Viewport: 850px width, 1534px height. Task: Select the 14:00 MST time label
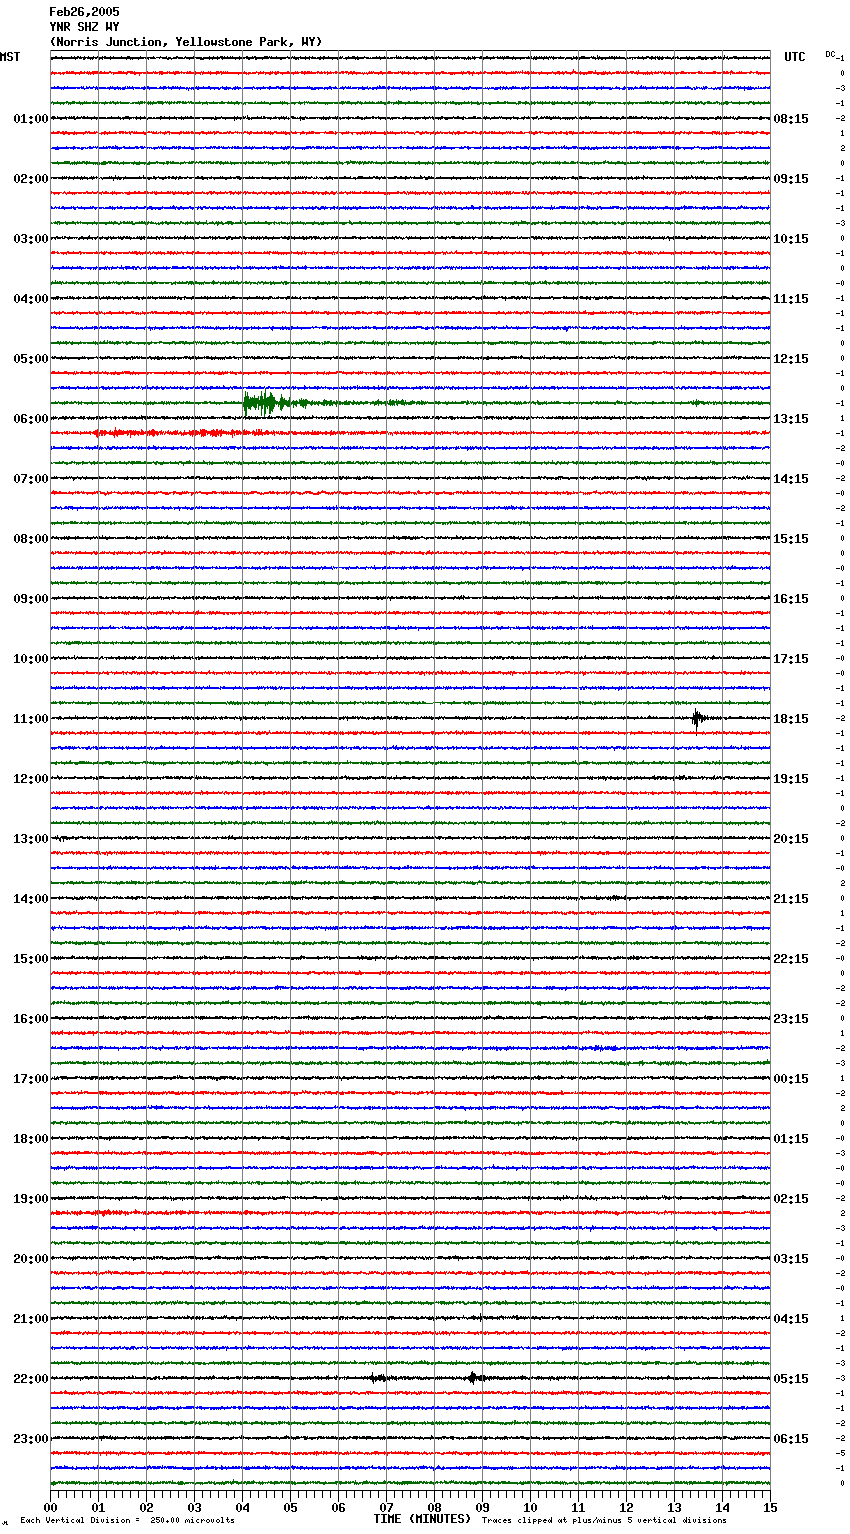click(31, 899)
